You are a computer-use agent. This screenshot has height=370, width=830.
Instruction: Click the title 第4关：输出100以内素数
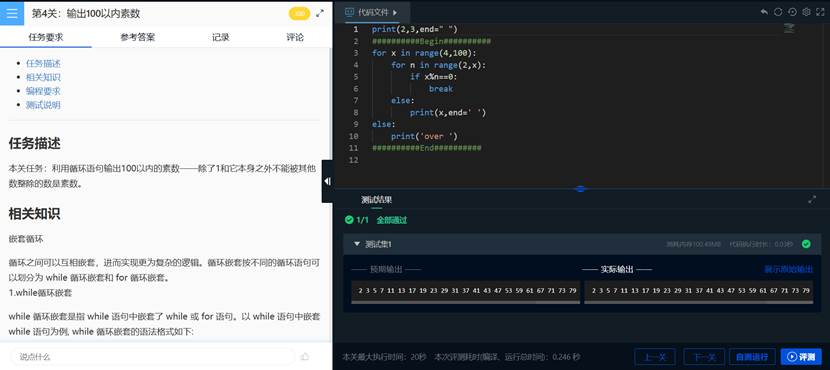[86, 14]
